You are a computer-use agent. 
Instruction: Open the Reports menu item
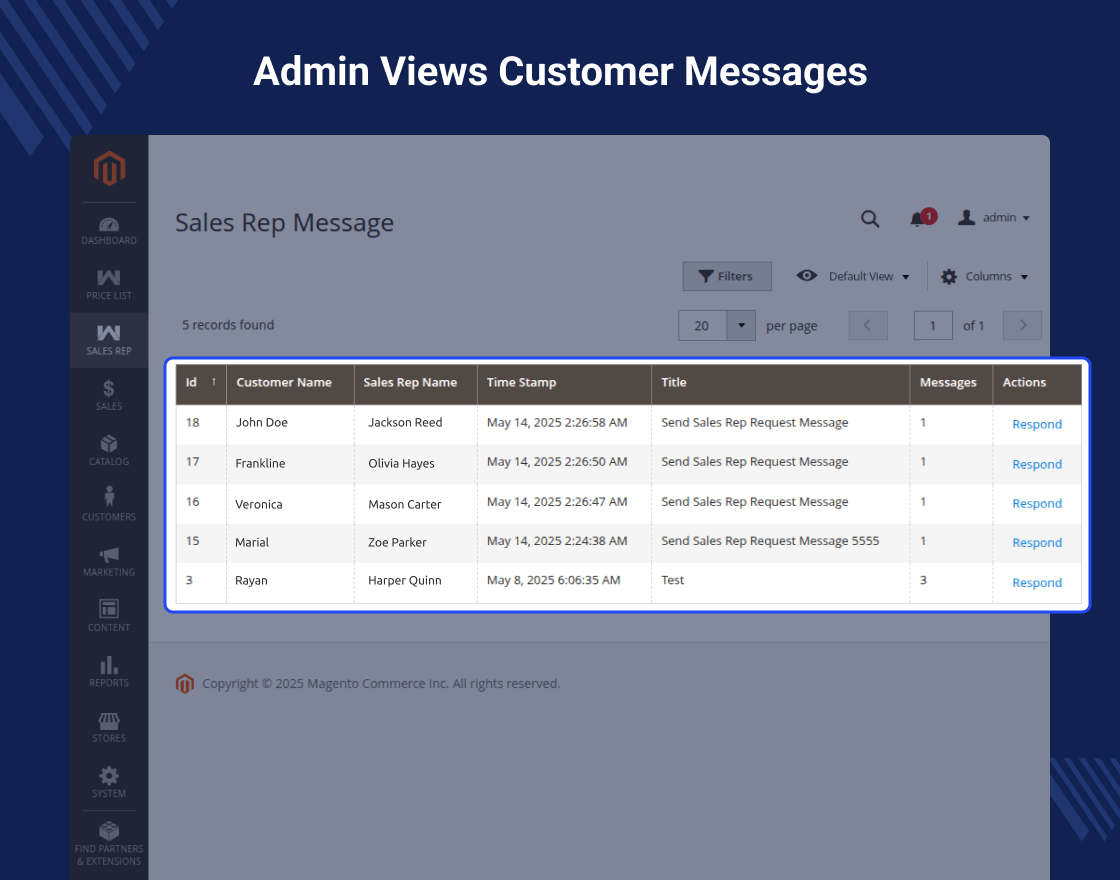pos(109,671)
